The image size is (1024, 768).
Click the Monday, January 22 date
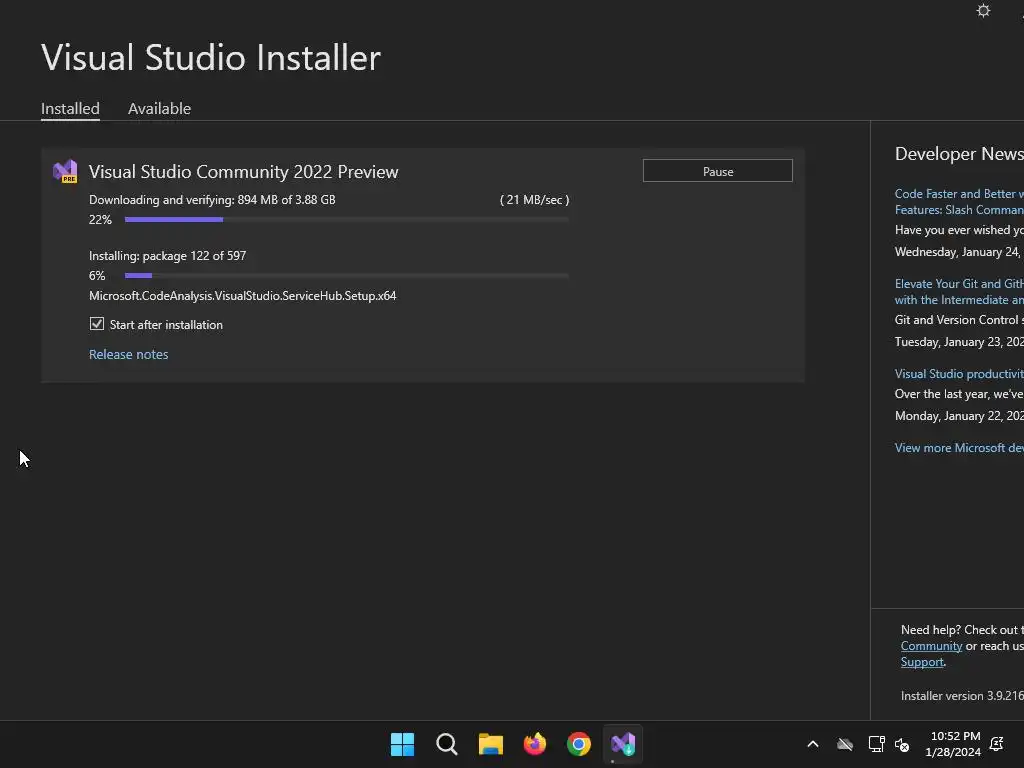pos(959,416)
